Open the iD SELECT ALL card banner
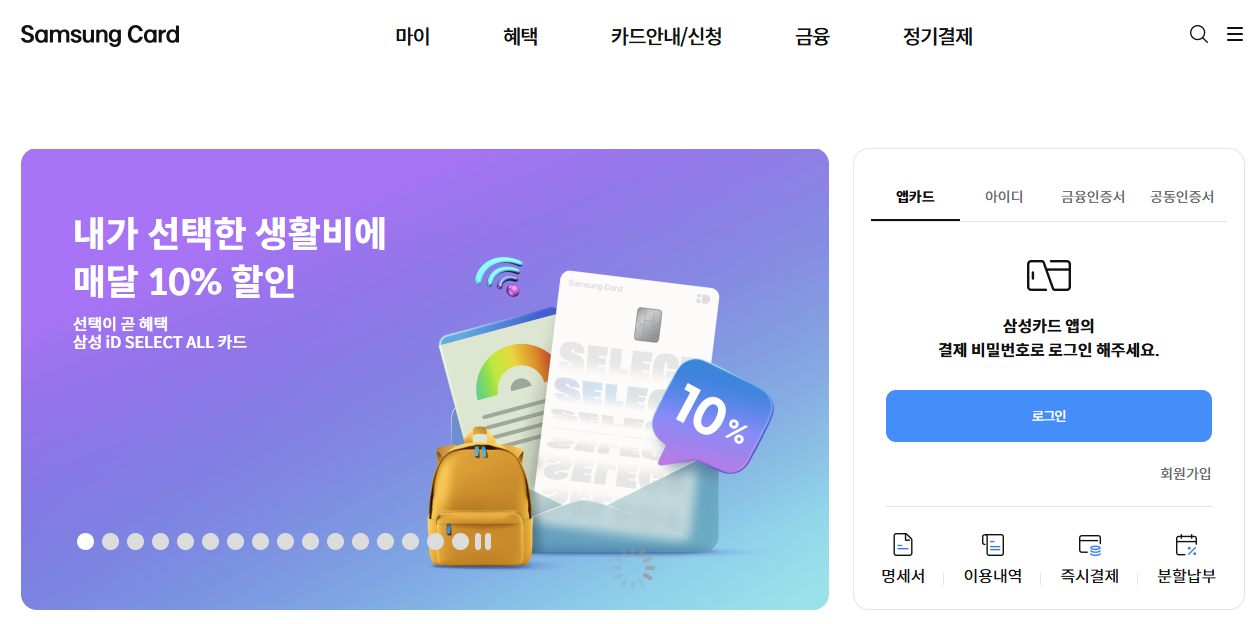Image resolution: width=1260 pixels, height=624 pixels. pyautogui.click(x=425, y=379)
